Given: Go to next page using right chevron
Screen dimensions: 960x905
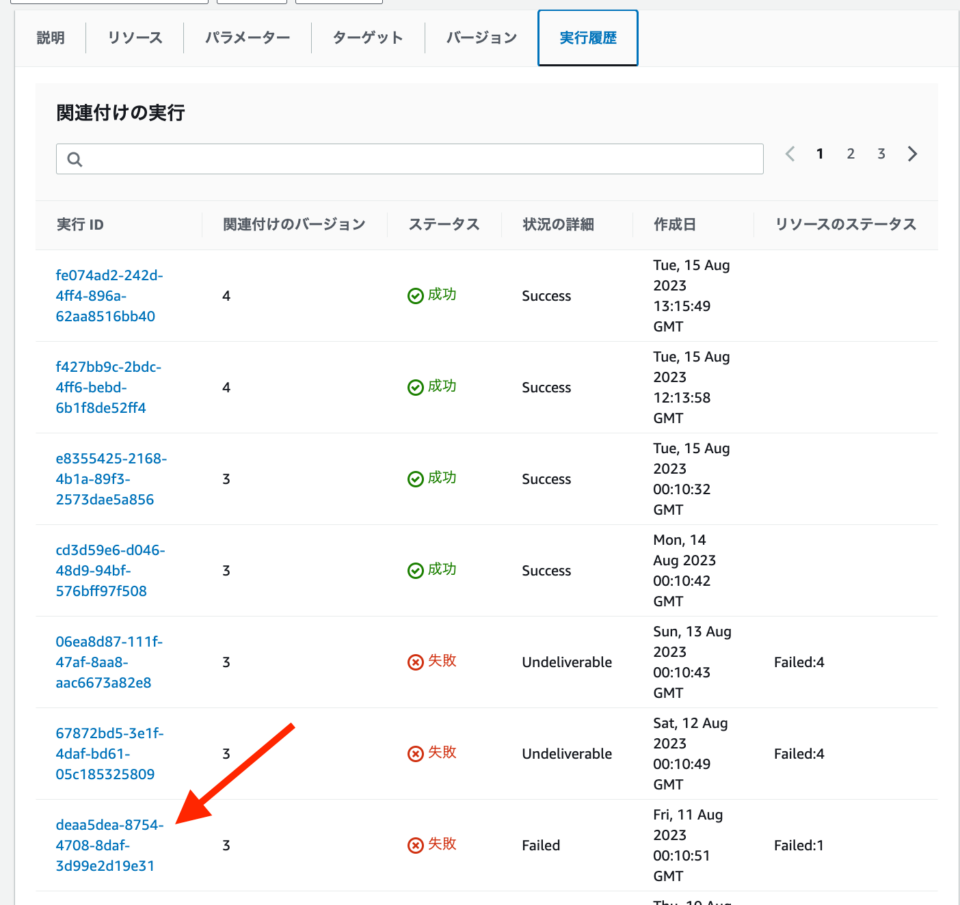Looking at the screenshot, I should tap(912, 153).
